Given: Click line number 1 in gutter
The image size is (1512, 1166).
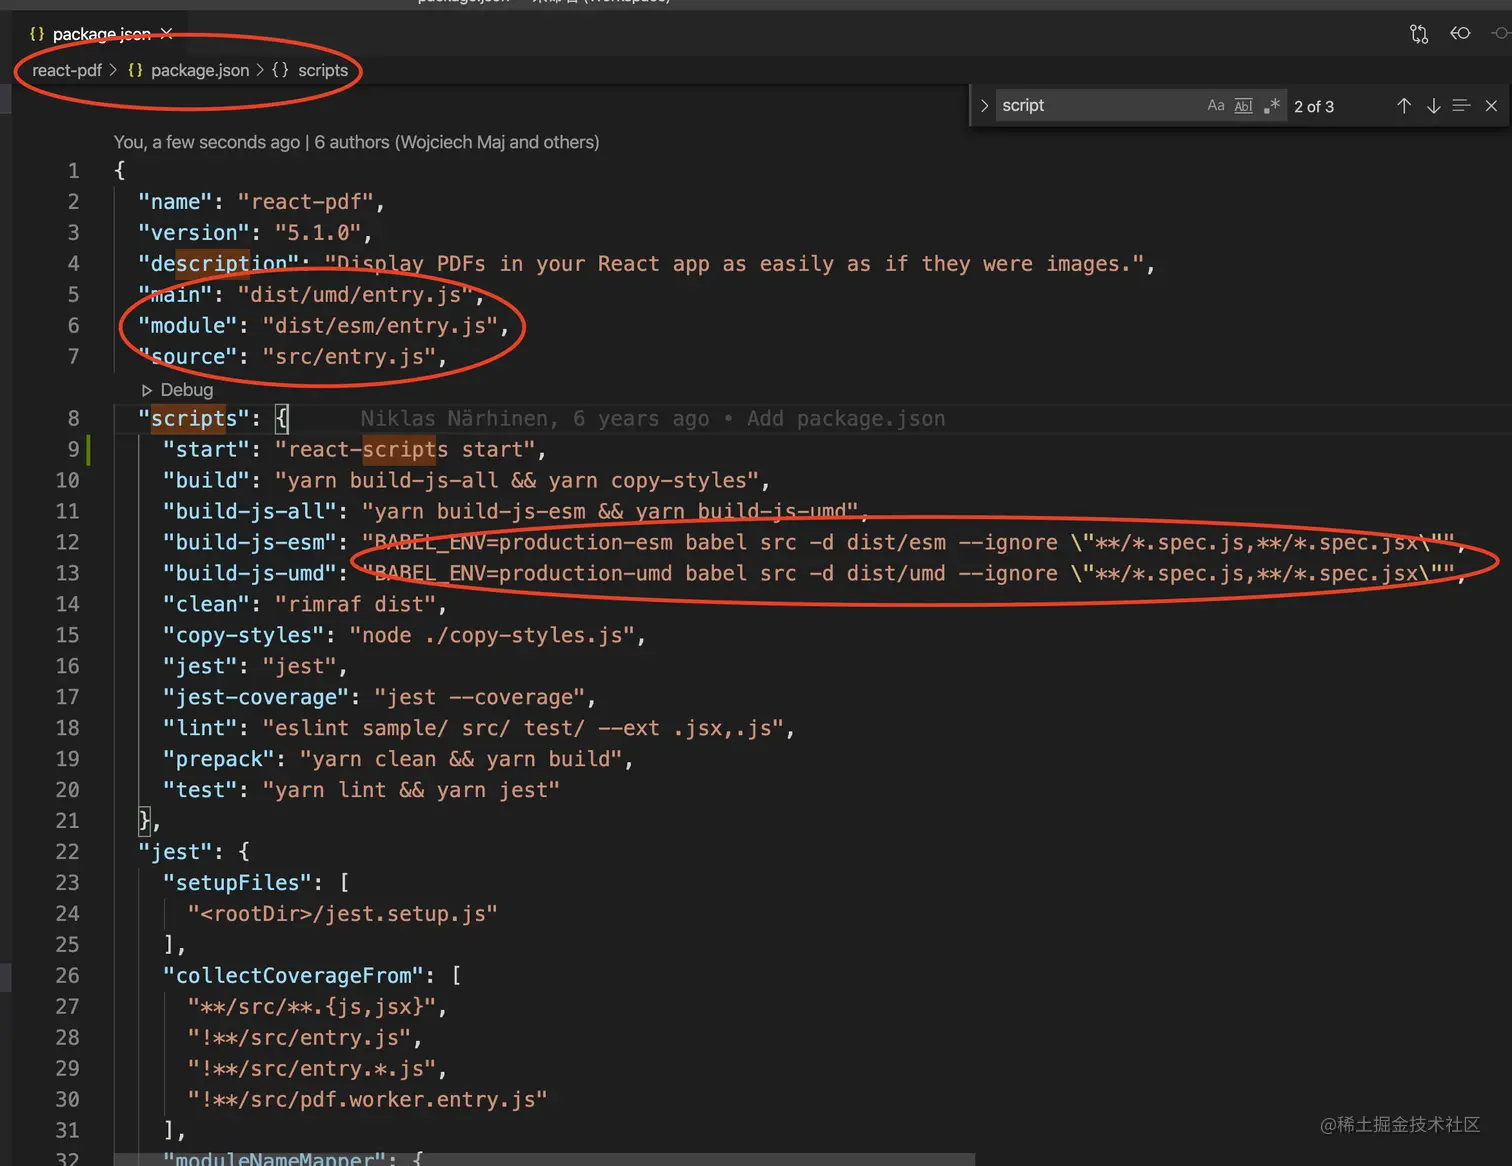Looking at the screenshot, I should point(73,171).
